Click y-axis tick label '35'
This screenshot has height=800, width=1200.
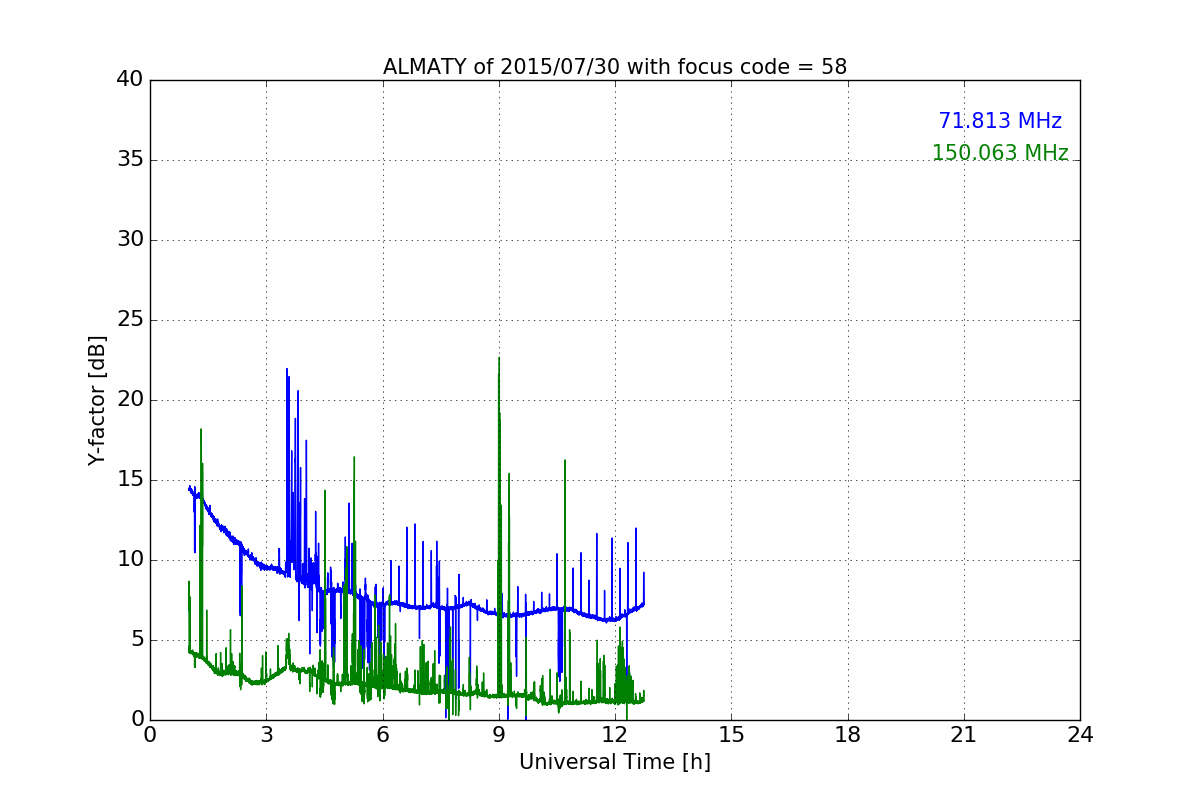tap(130, 160)
